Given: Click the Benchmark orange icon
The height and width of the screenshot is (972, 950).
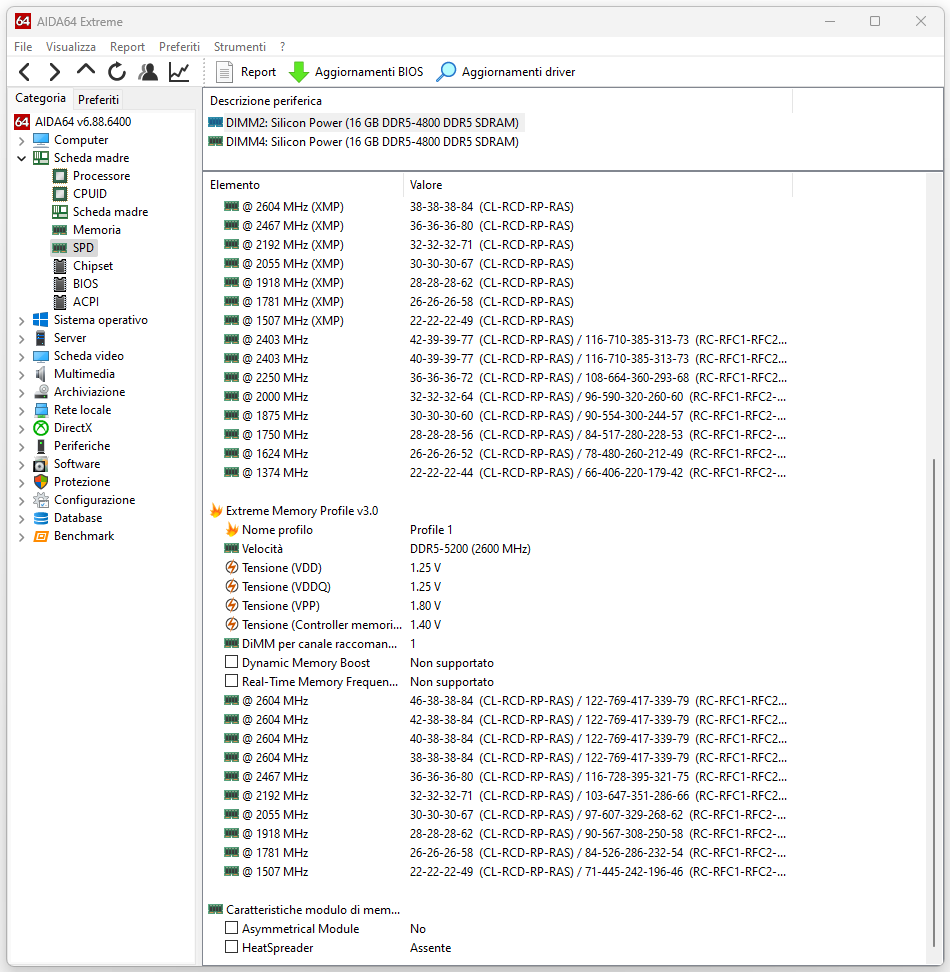Looking at the screenshot, I should (41, 536).
